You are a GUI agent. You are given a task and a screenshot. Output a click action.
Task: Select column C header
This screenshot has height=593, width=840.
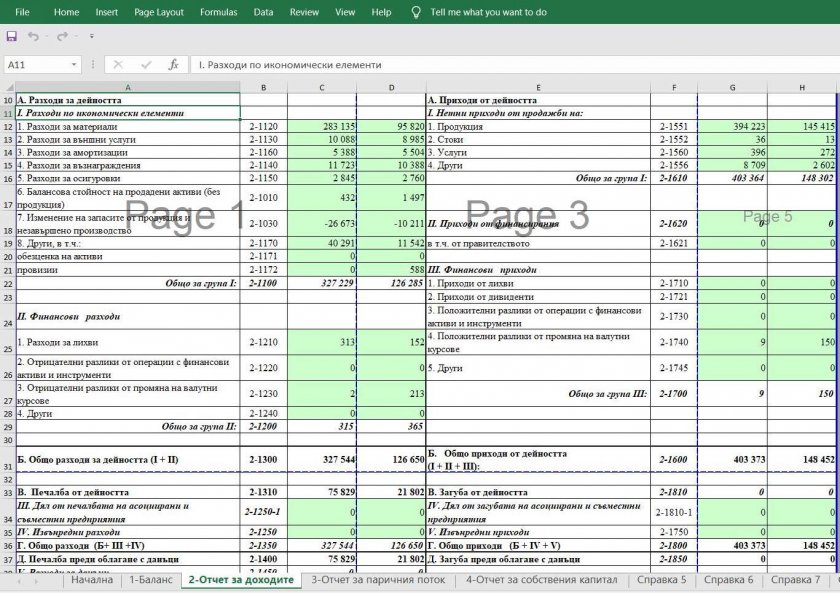coord(322,88)
